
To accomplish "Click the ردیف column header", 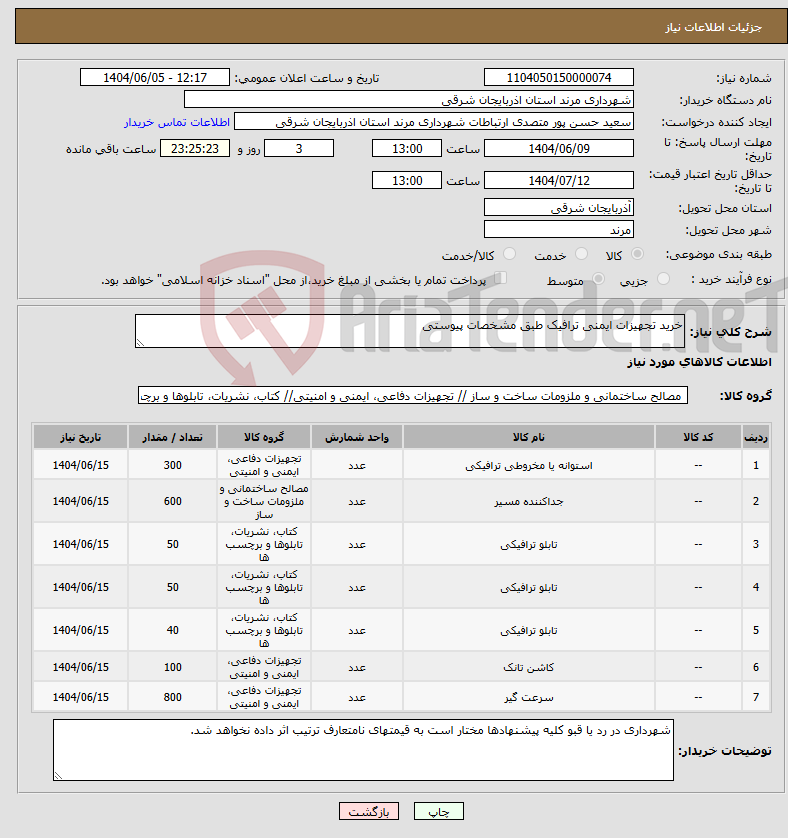I will (756, 437).
